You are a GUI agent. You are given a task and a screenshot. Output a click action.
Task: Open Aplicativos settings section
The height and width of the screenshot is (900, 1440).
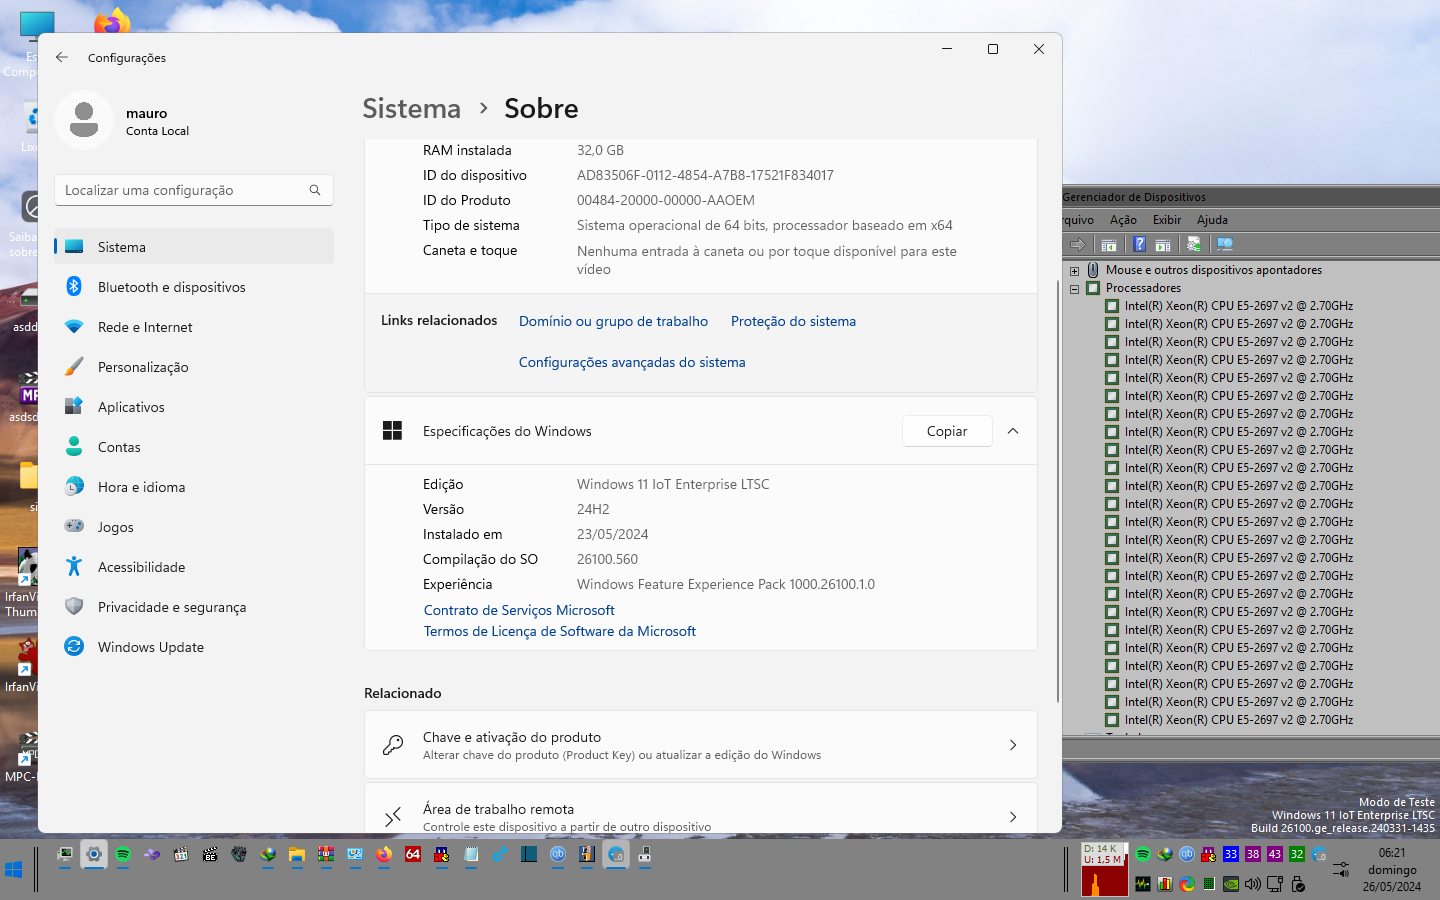(194, 407)
